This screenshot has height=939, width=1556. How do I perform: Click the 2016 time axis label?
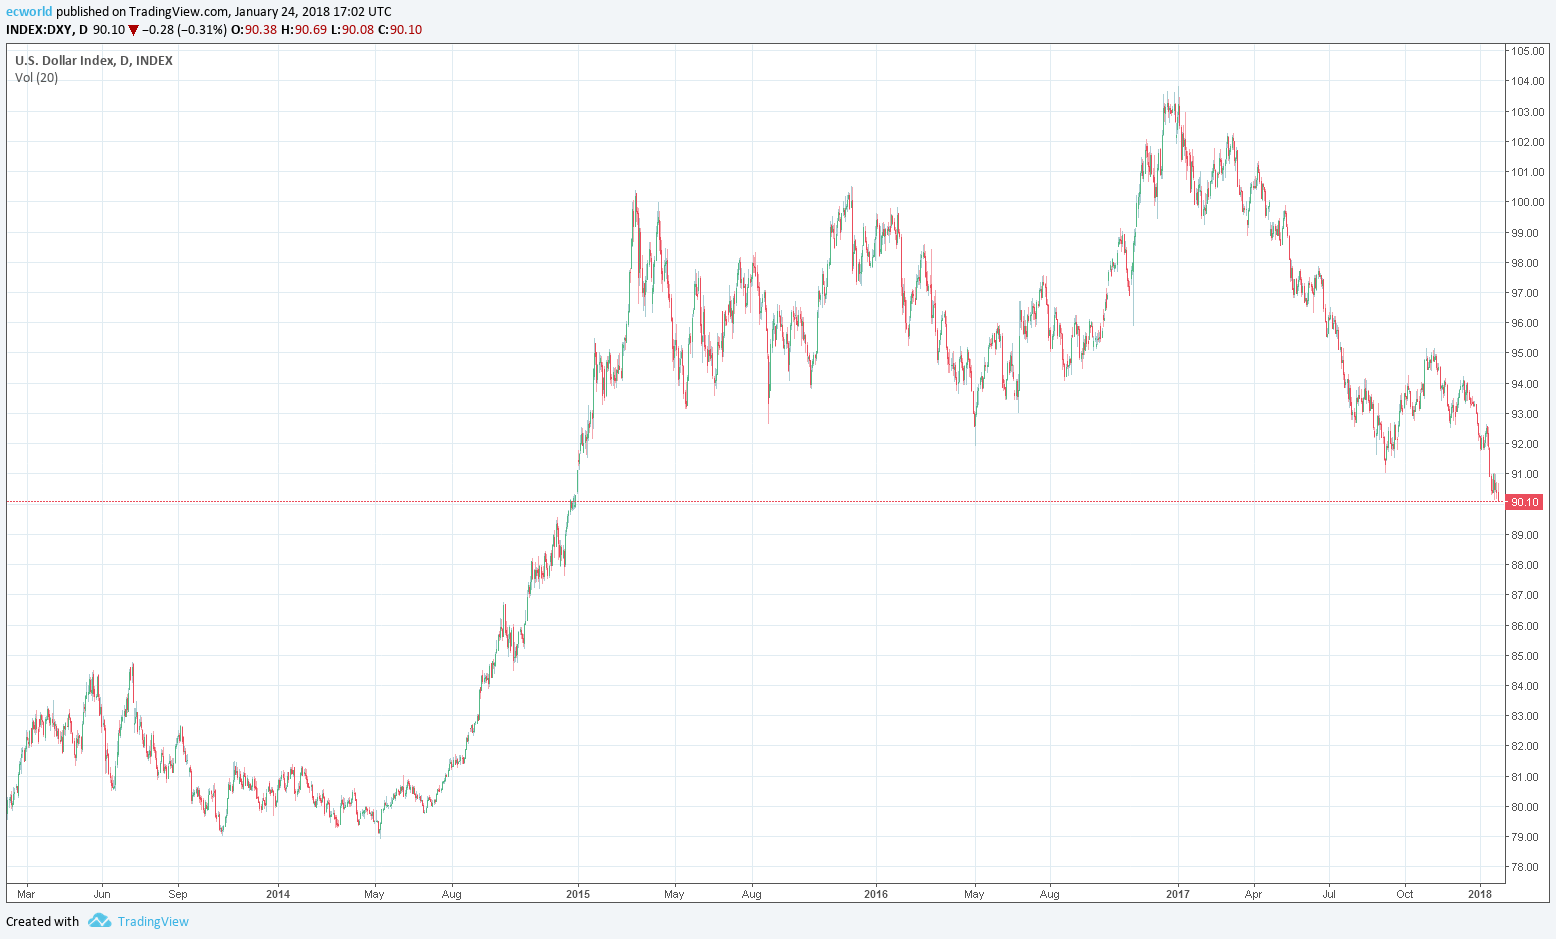tap(876, 894)
